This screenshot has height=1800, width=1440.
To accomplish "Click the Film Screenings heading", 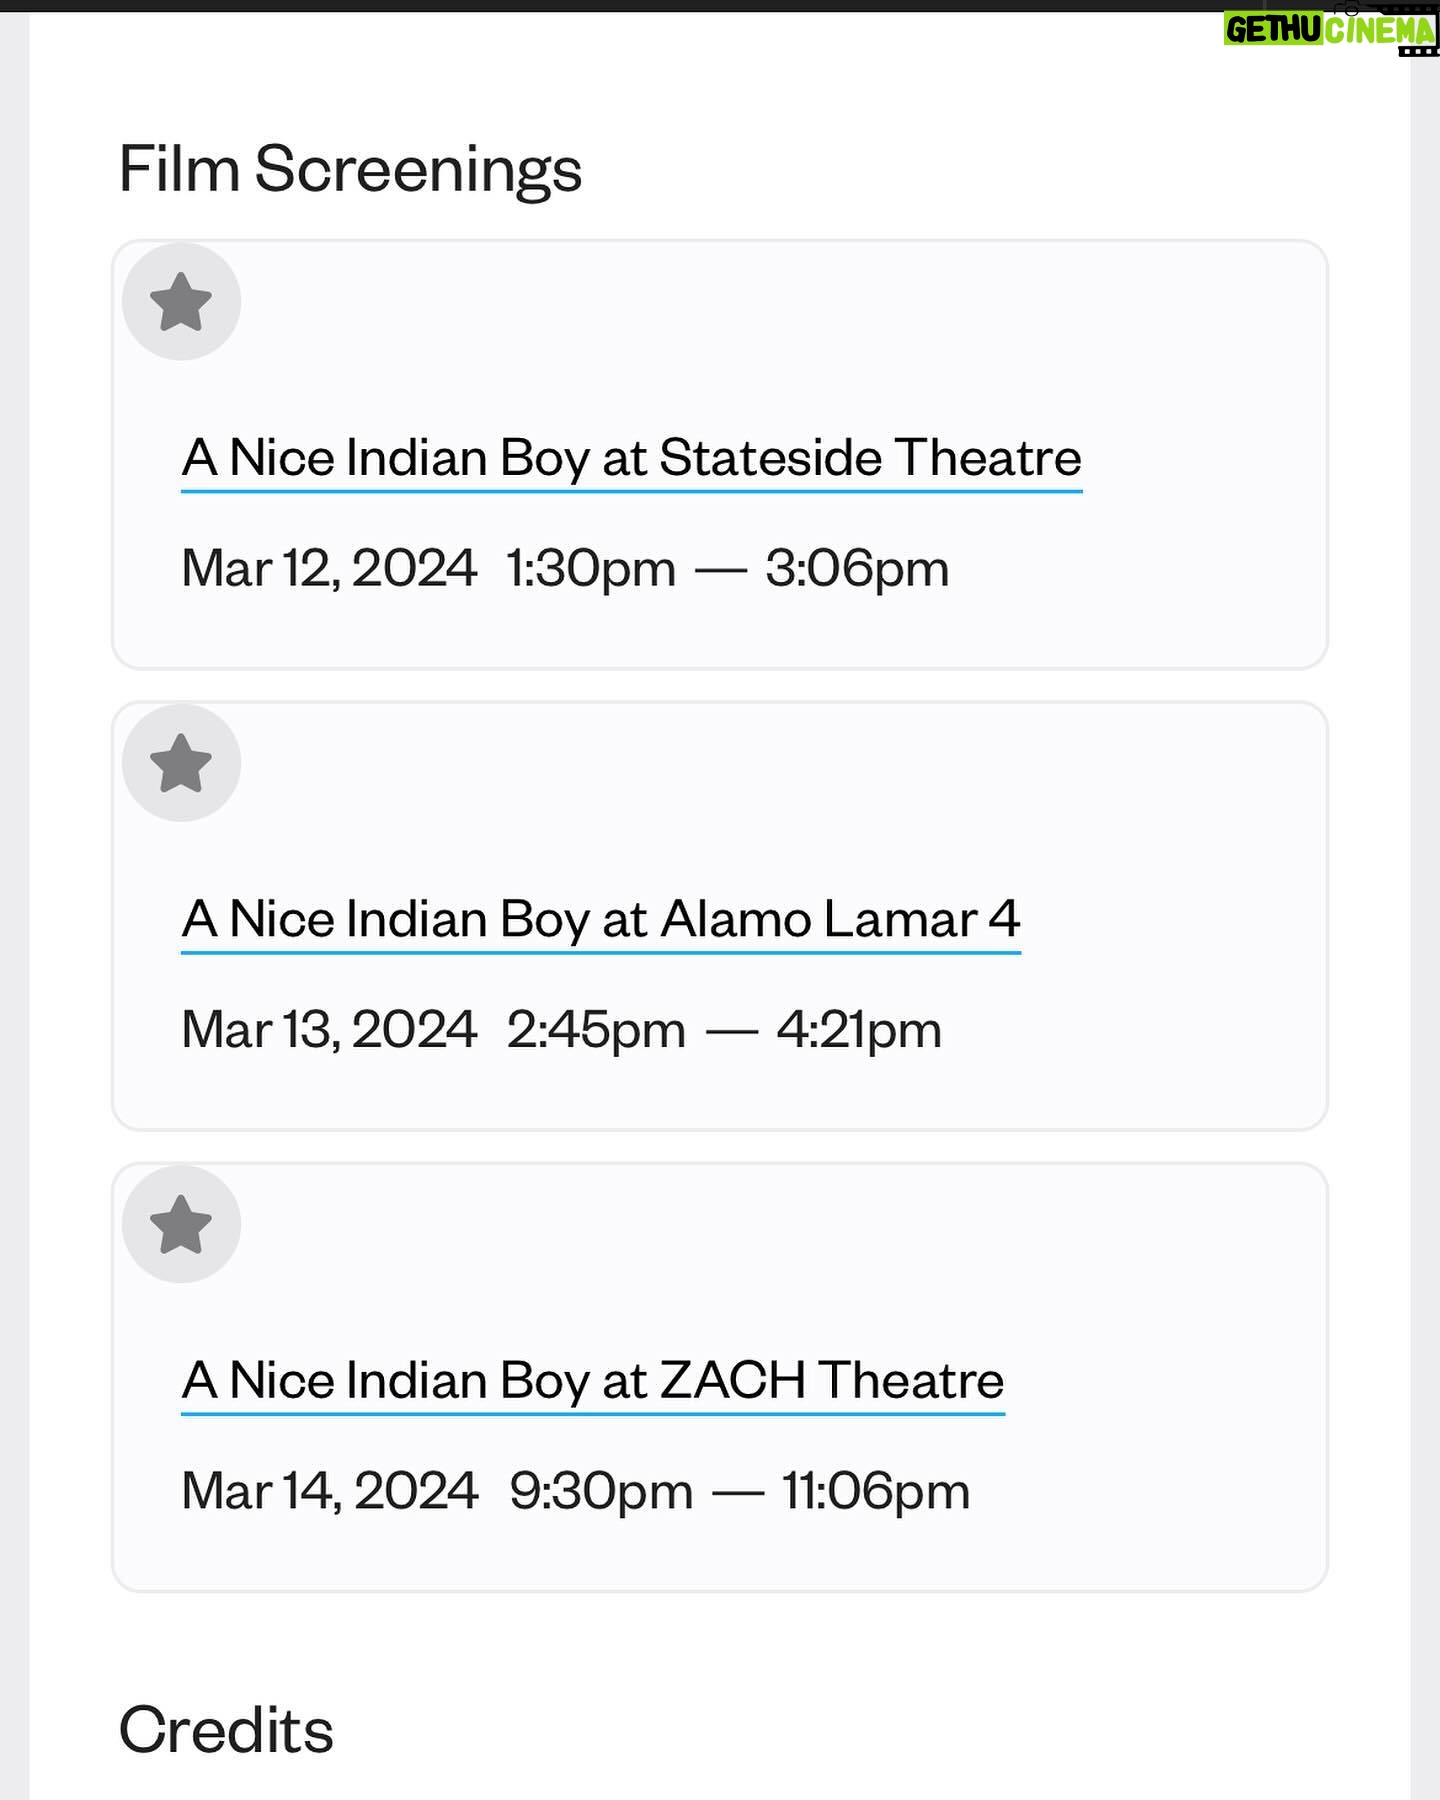I will [x=350, y=169].
